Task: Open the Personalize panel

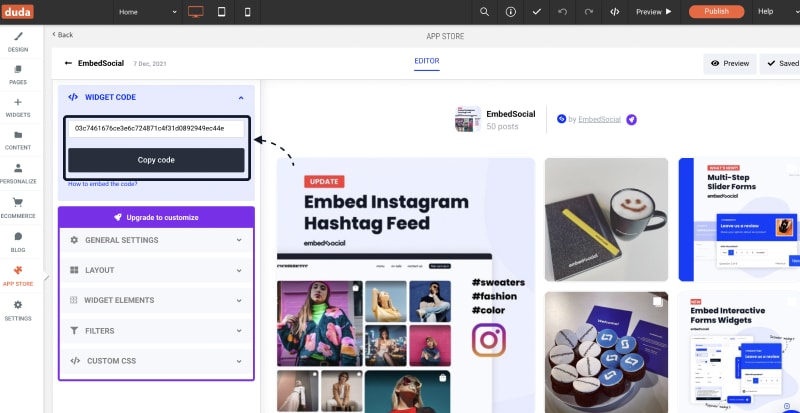Action: (18, 174)
